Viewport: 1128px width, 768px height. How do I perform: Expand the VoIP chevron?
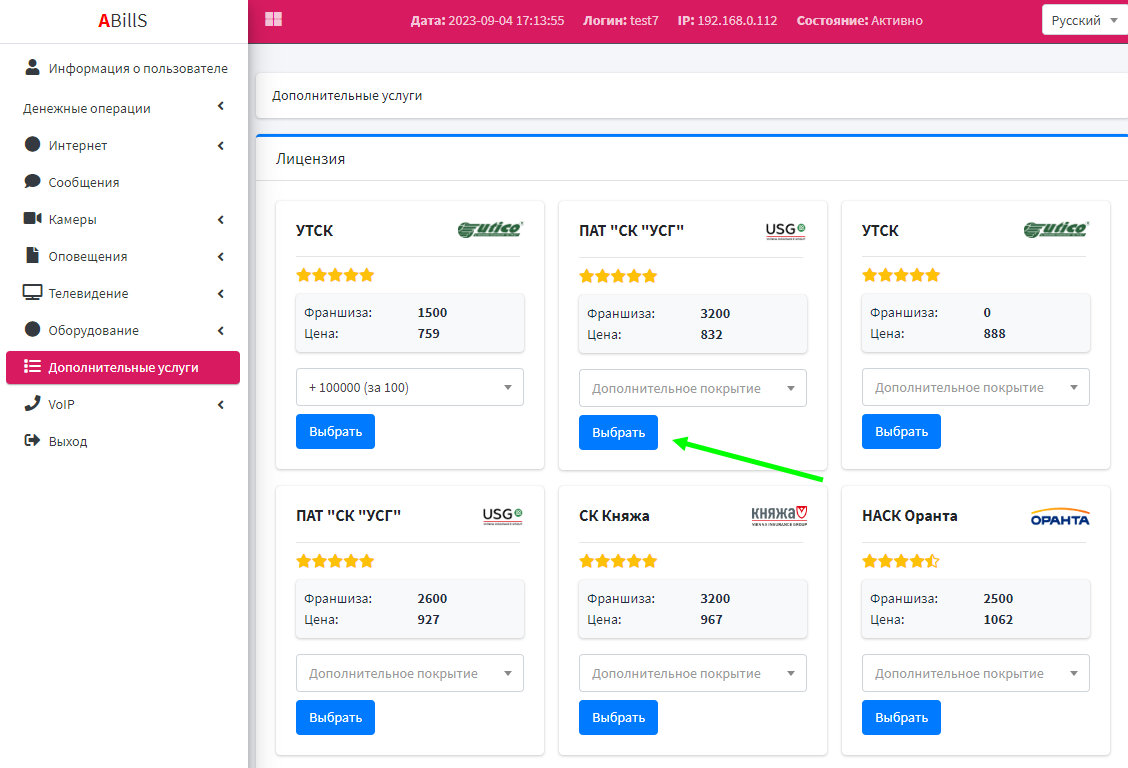(x=221, y=405)
